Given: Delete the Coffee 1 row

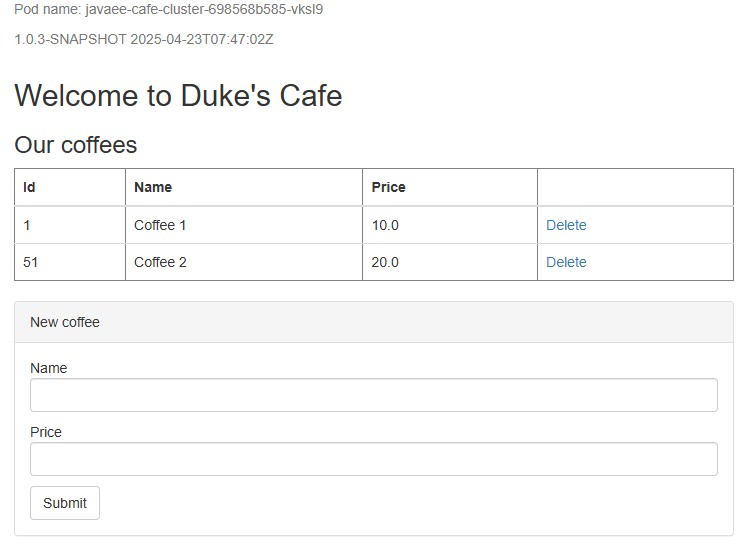Looking at the screenshot, I should [x=566, y=225].
